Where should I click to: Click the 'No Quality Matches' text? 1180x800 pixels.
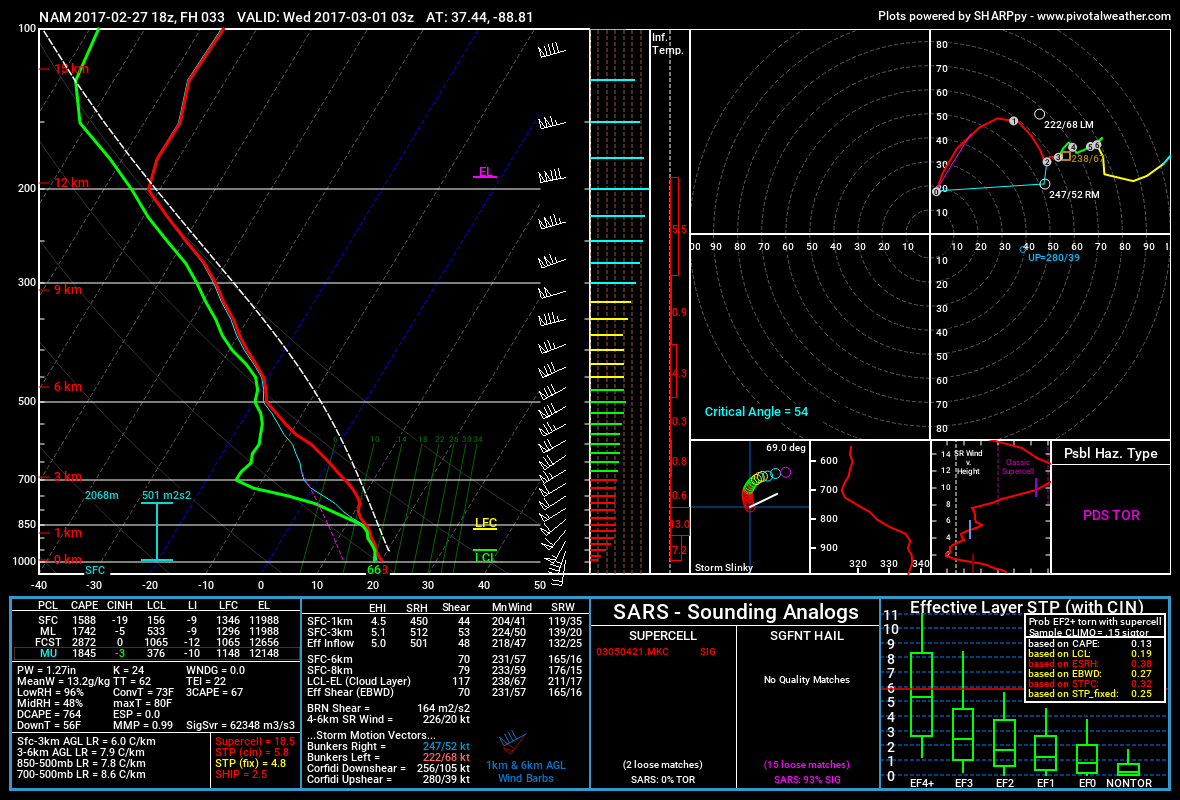[x=807, y=680]
